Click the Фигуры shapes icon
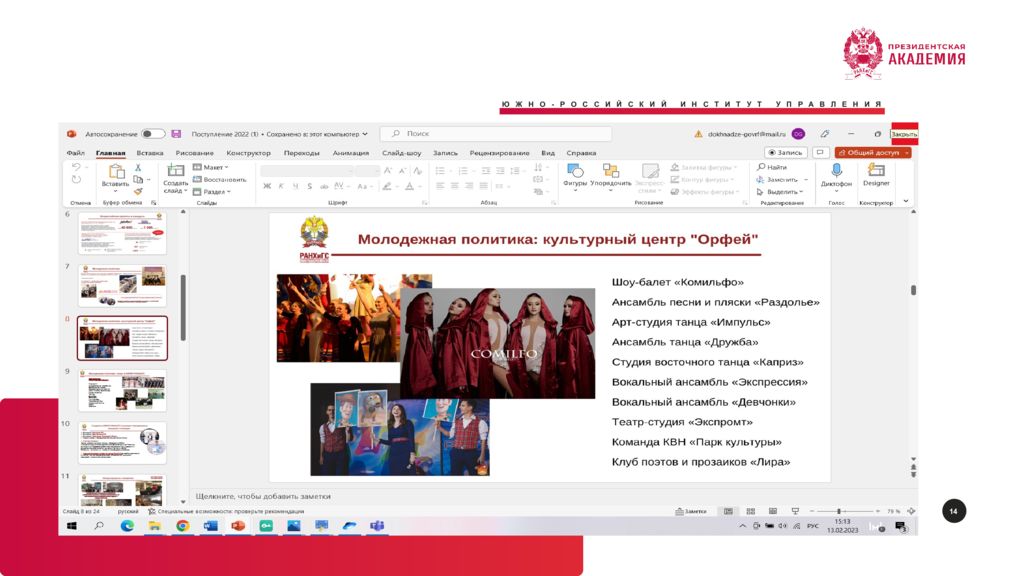The width and height of the screenshot is (1024, 576). [575, 171]
